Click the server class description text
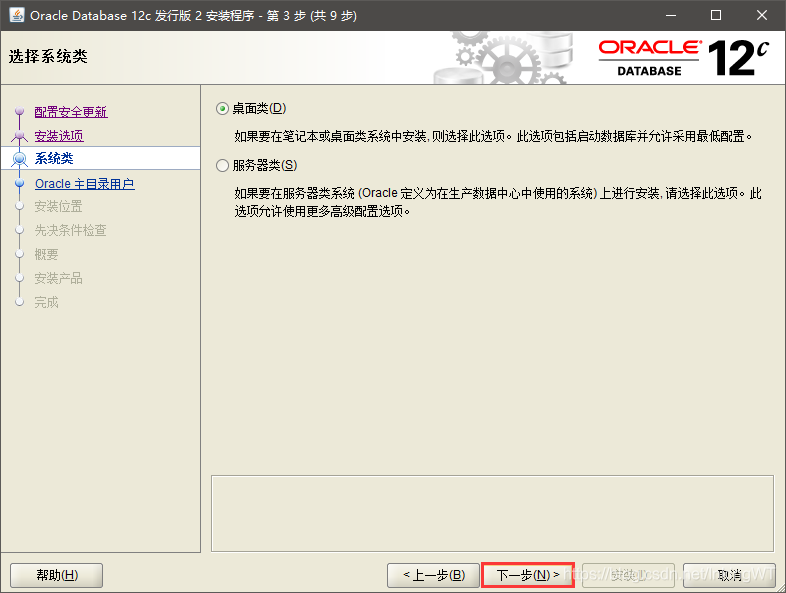786x593 pixels. click(498, 202)
